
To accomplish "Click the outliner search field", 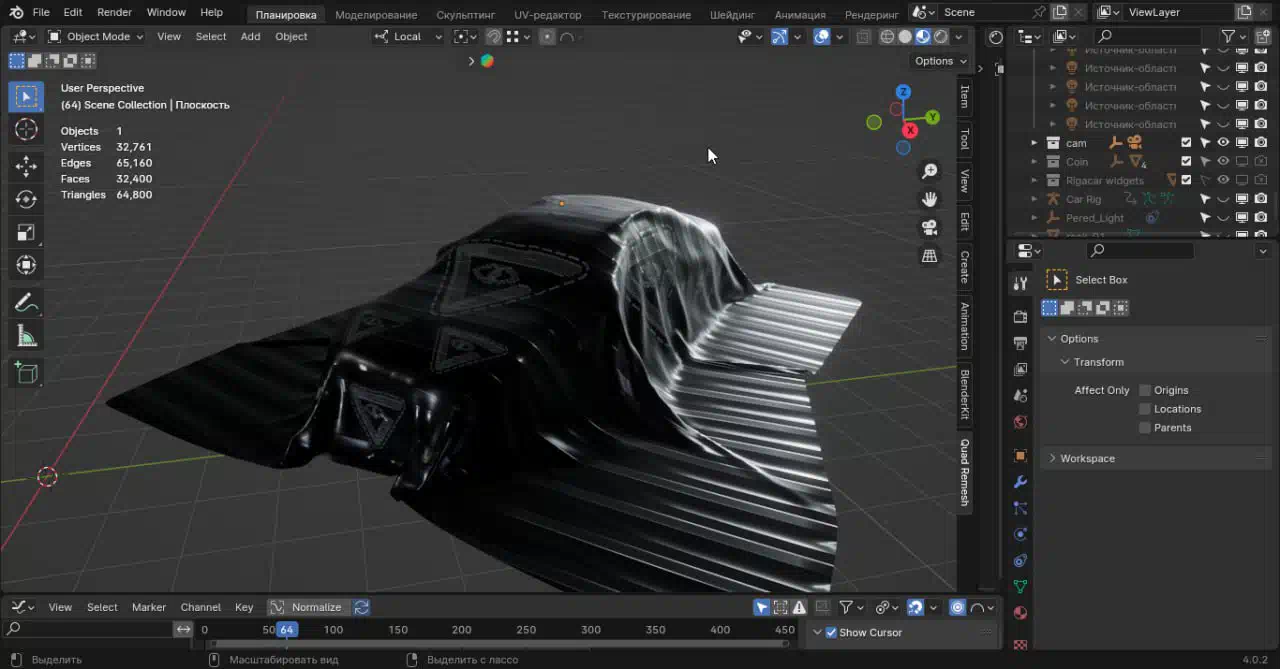I will 1146,36.
